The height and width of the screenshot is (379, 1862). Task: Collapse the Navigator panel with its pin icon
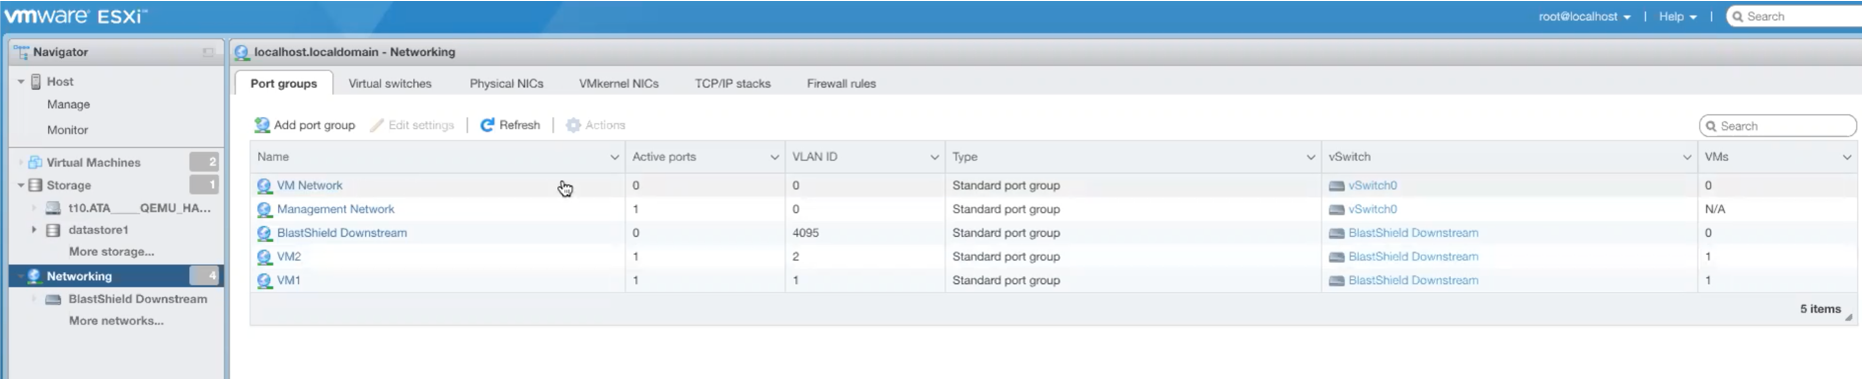tap(208, 52)
